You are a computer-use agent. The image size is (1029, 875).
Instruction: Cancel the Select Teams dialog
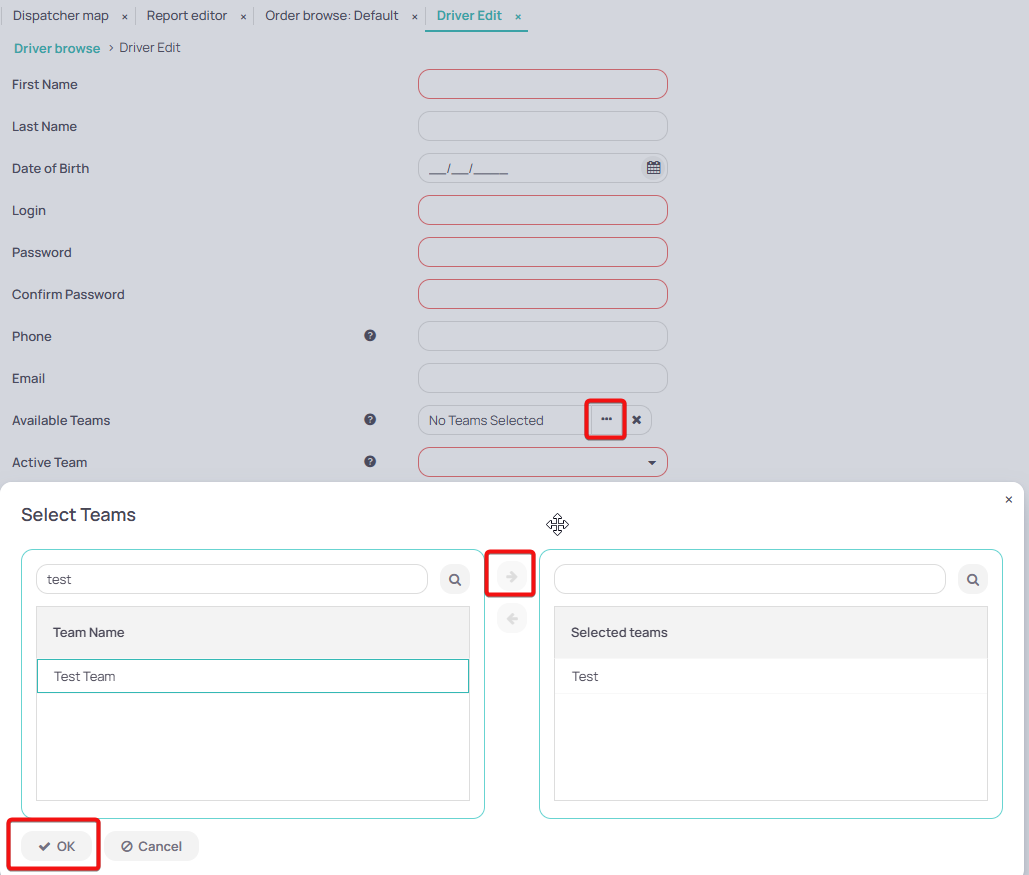pyautogui.click(x=151, y=845)
